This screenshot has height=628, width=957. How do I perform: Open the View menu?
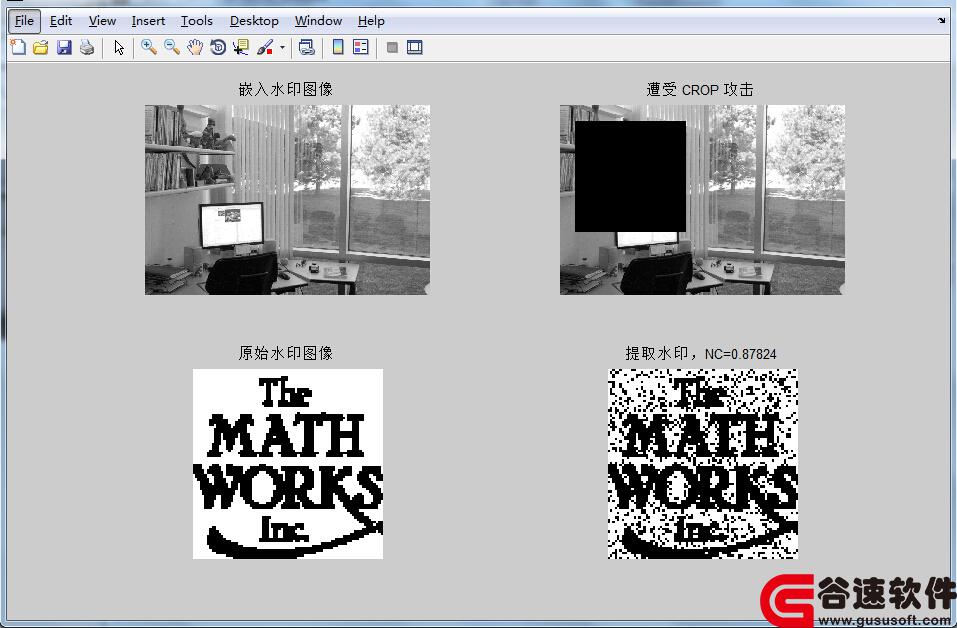pos(102,21)
